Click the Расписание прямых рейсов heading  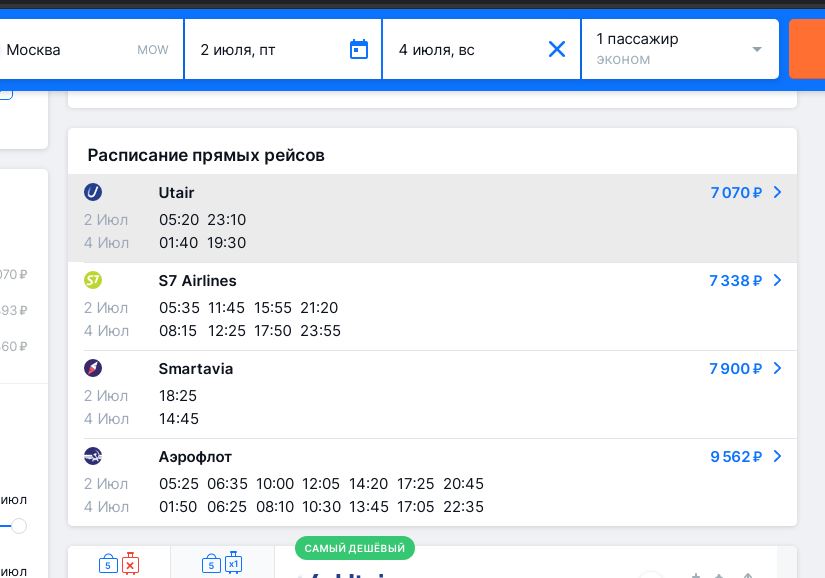(x=206, y=155)
